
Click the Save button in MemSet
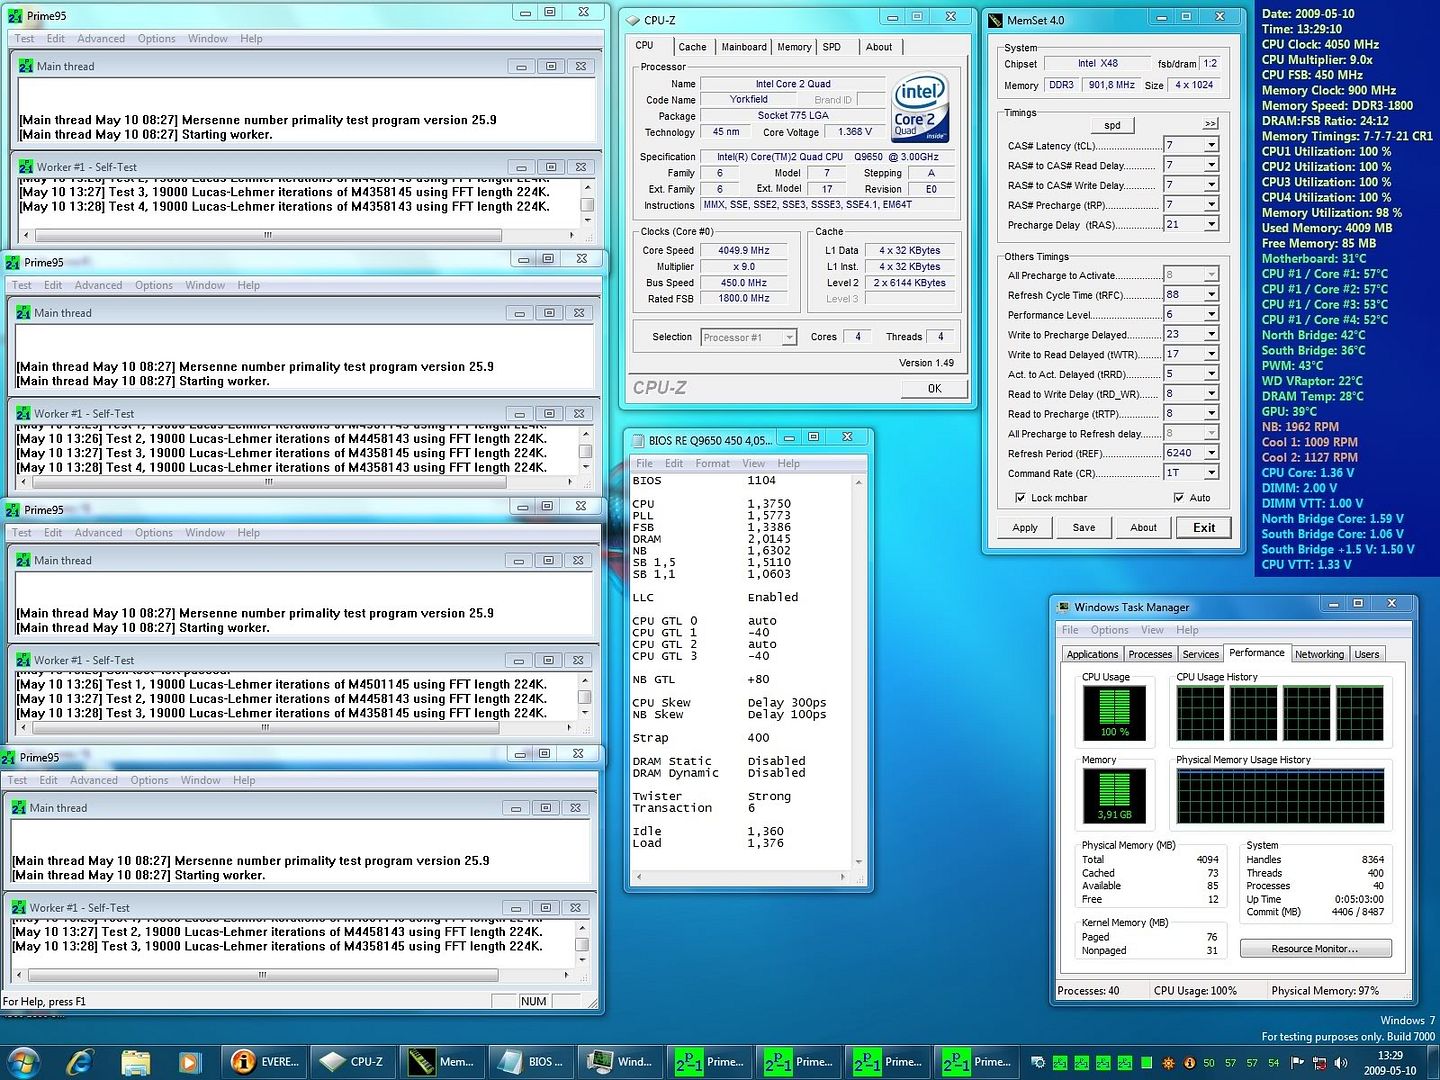tap(1084, 528)
